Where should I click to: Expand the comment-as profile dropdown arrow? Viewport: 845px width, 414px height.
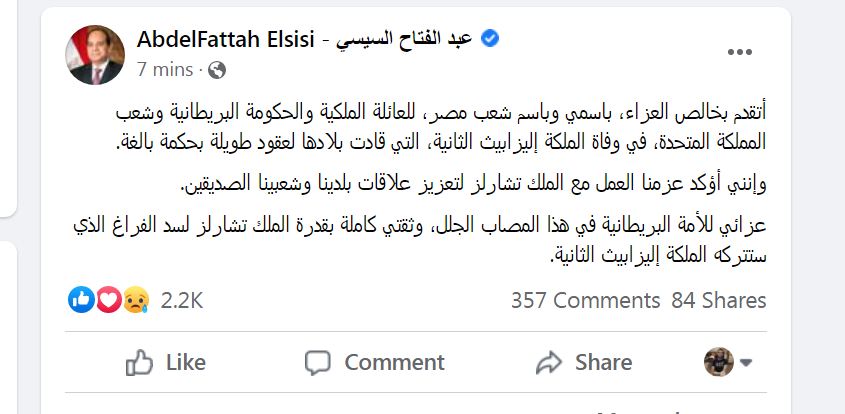tap(744, 362)
